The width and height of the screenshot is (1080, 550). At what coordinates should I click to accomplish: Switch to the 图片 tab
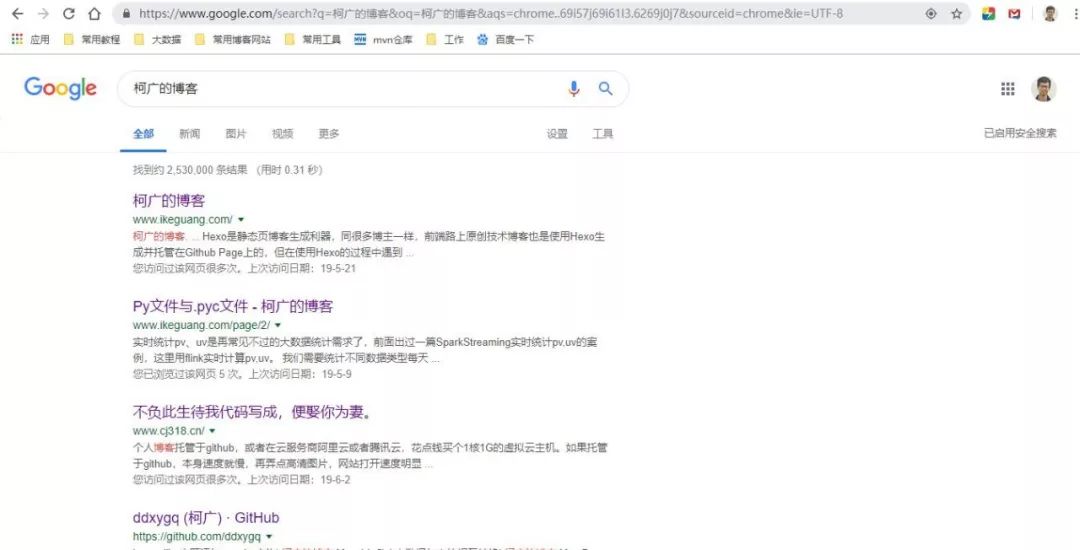(x=236, y=134)
